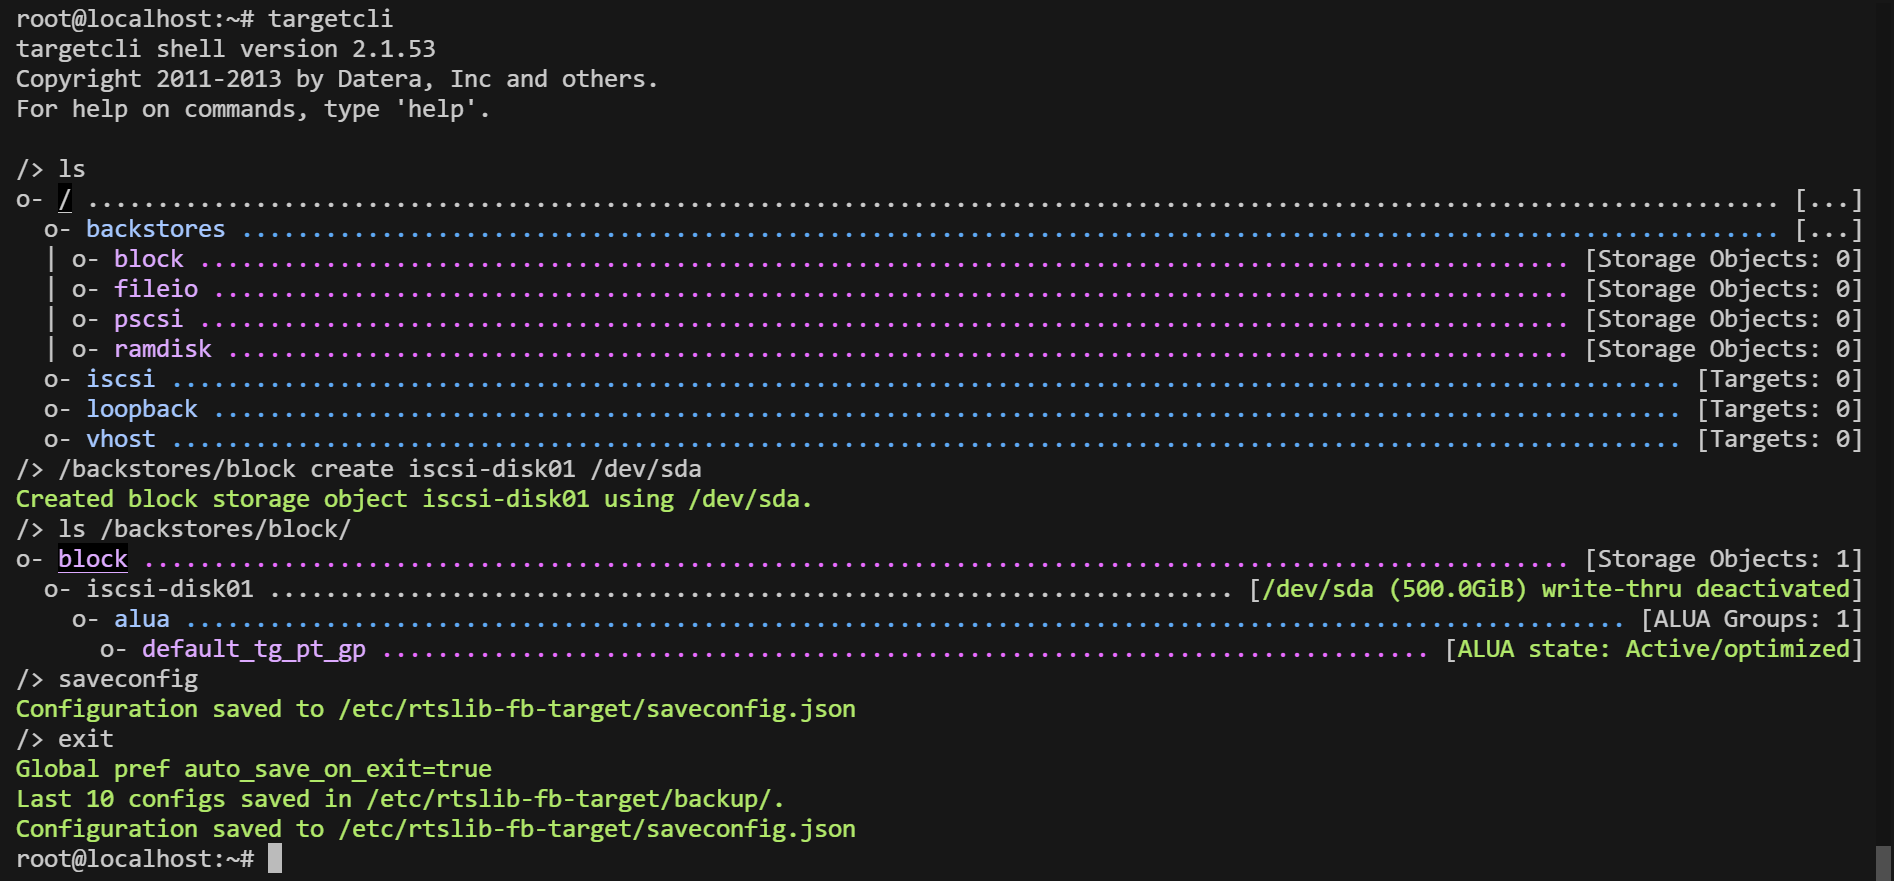
Task: Select the loopback tree node
Action: 141,409
